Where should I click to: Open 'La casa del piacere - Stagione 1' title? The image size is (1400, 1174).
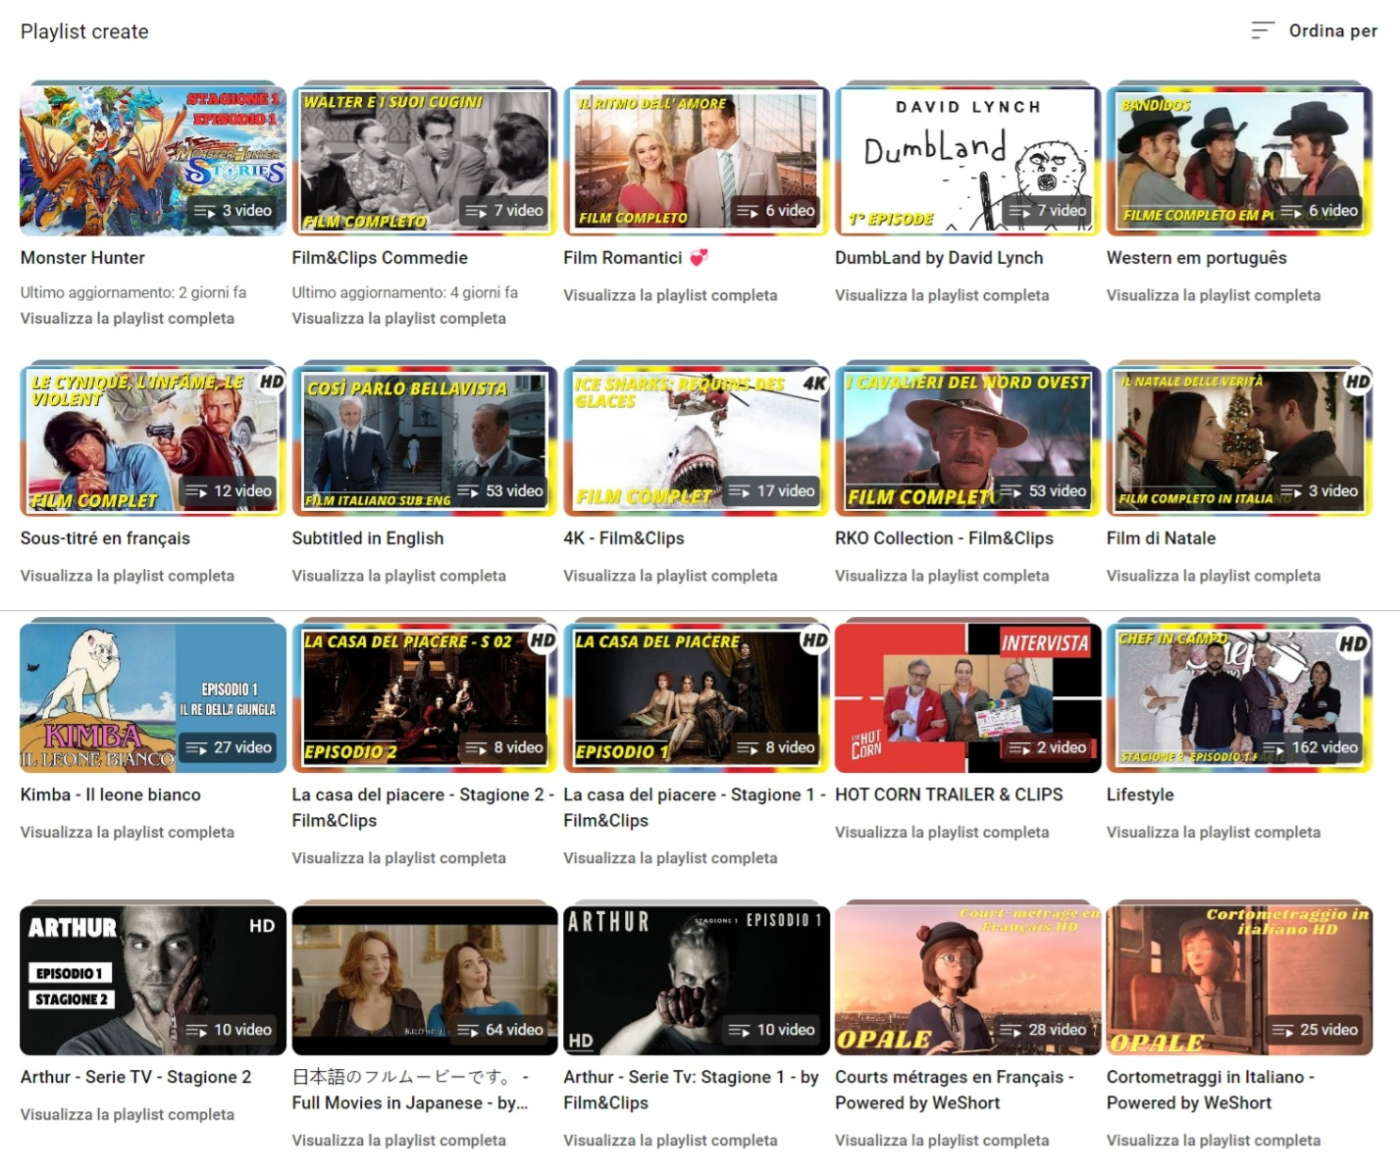coord(696,808)
